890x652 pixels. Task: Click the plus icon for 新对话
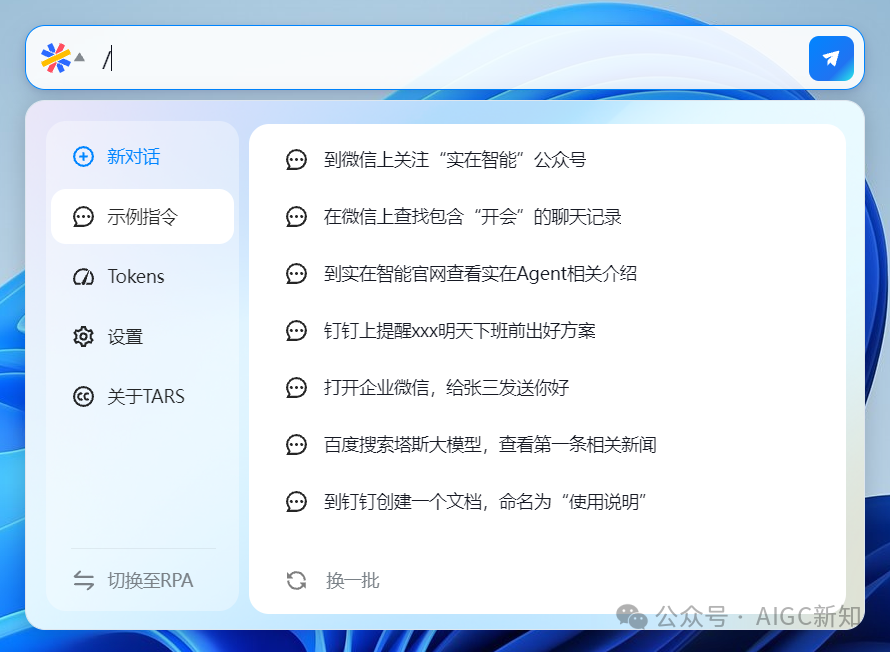click(x=83, y=157)
